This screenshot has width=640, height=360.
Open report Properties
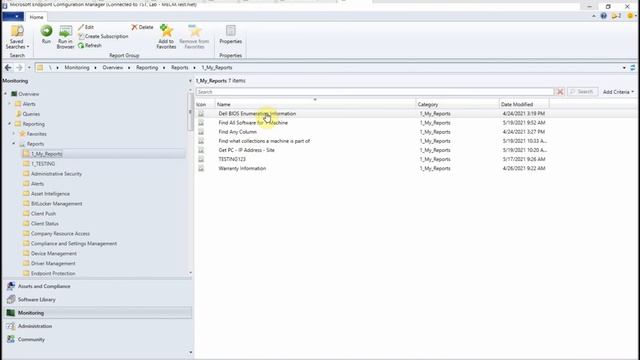pos(231,35)
